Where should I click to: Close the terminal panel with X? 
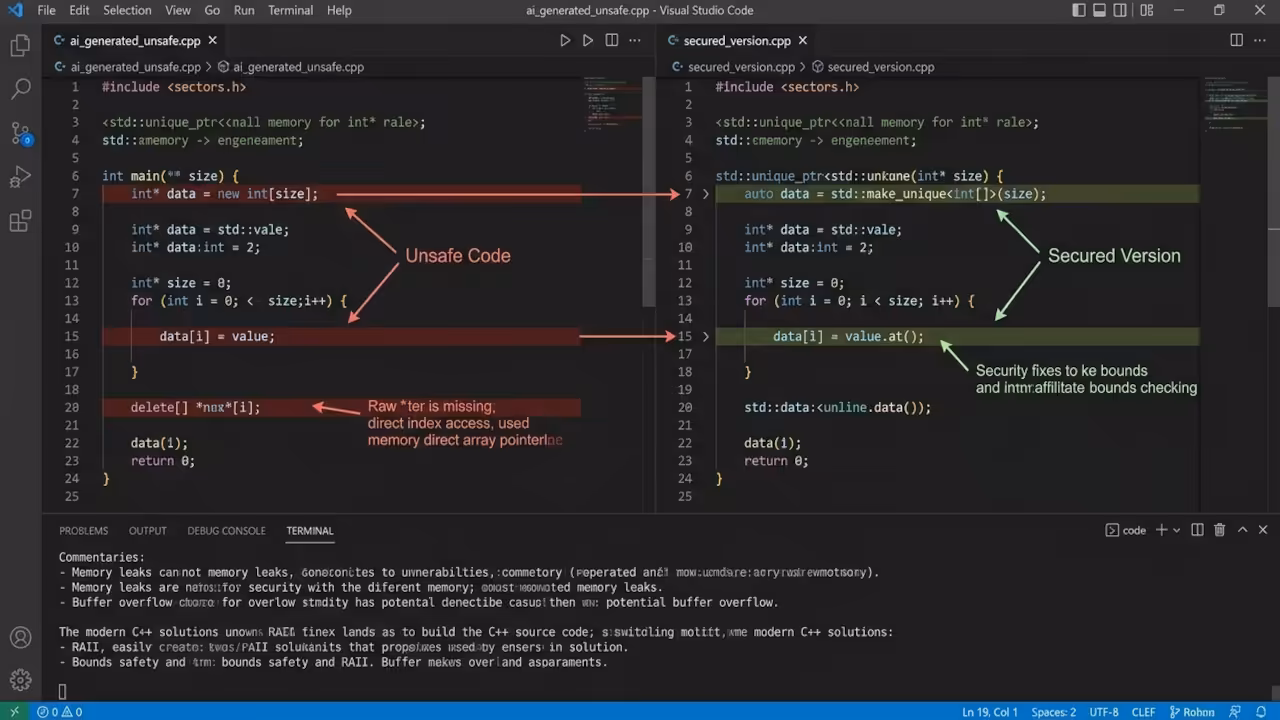click(1263, 530)
